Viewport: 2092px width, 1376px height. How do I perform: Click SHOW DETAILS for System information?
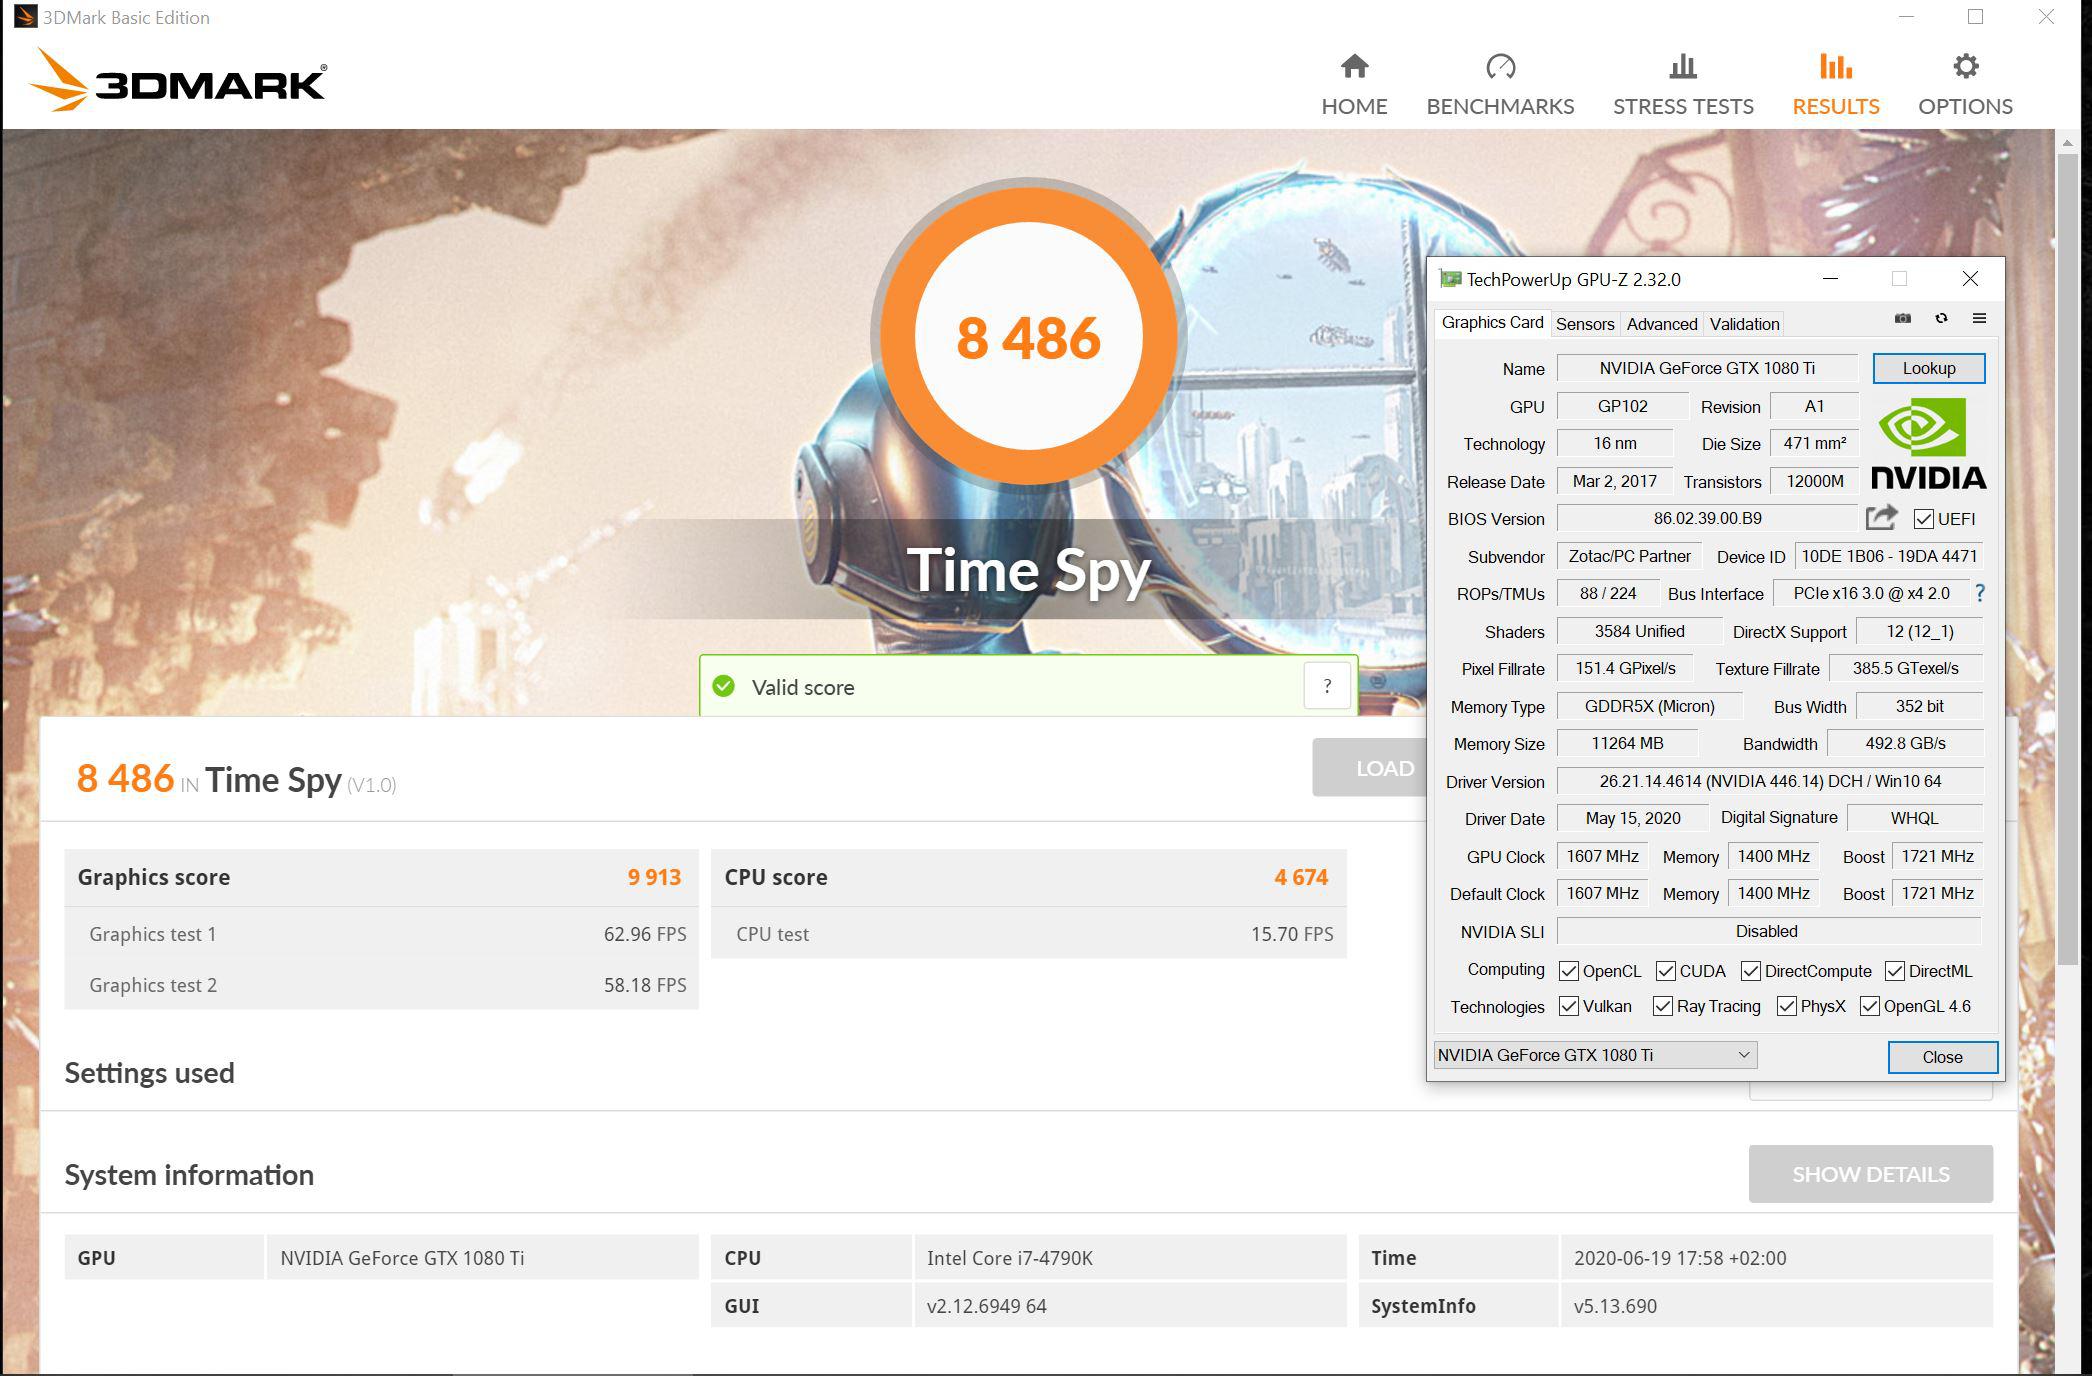click(x=1870, y=1174)
